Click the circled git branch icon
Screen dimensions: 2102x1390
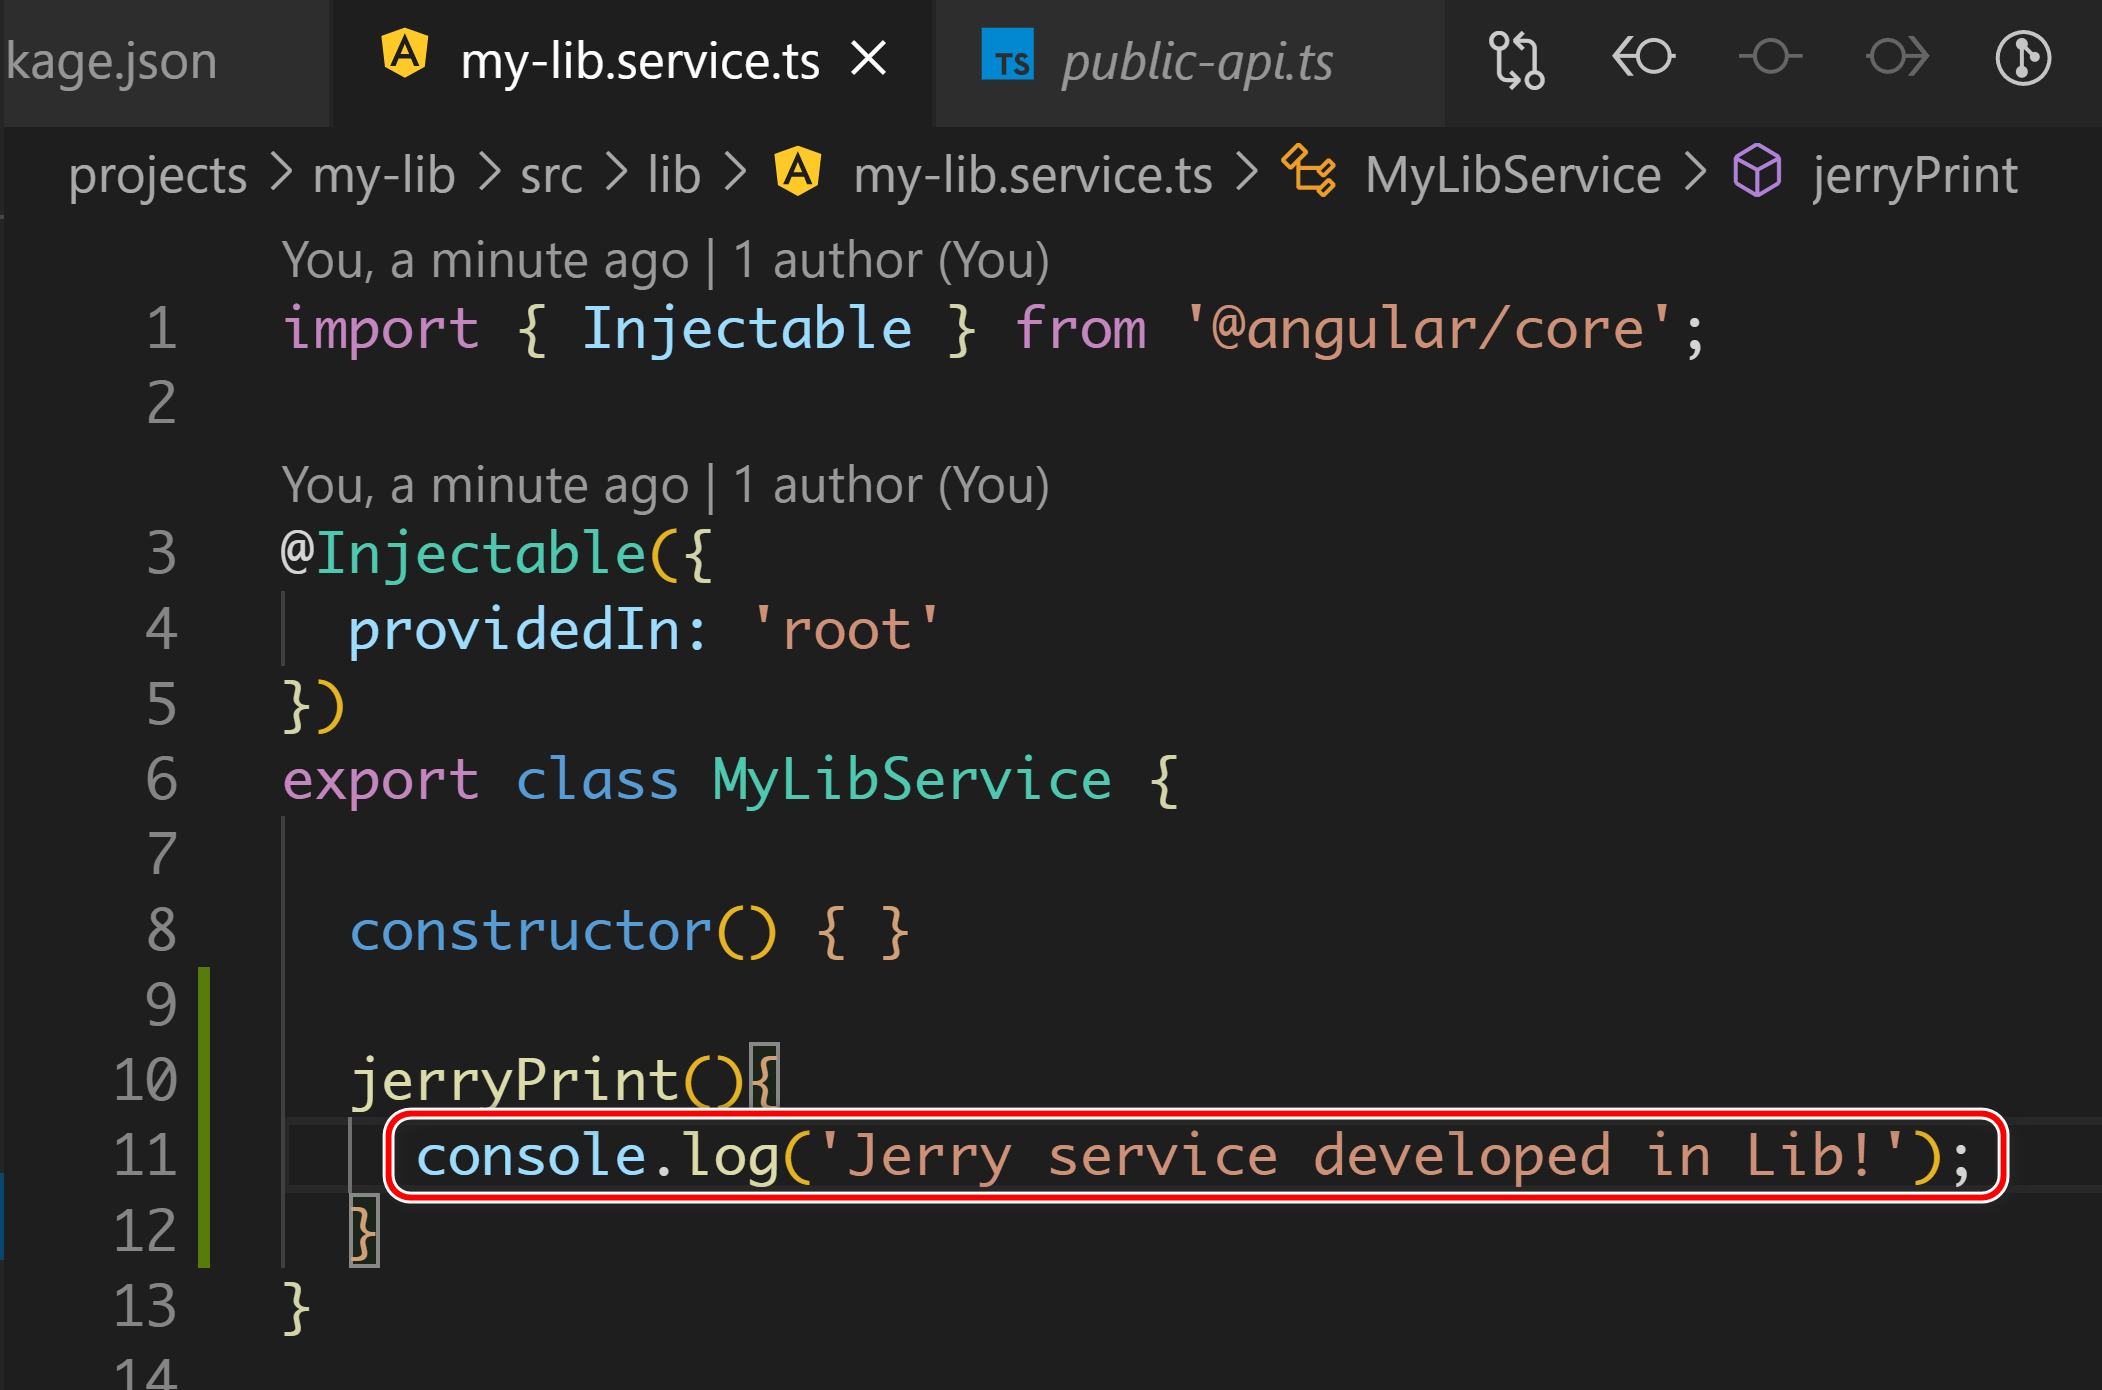coord(2023,59)
